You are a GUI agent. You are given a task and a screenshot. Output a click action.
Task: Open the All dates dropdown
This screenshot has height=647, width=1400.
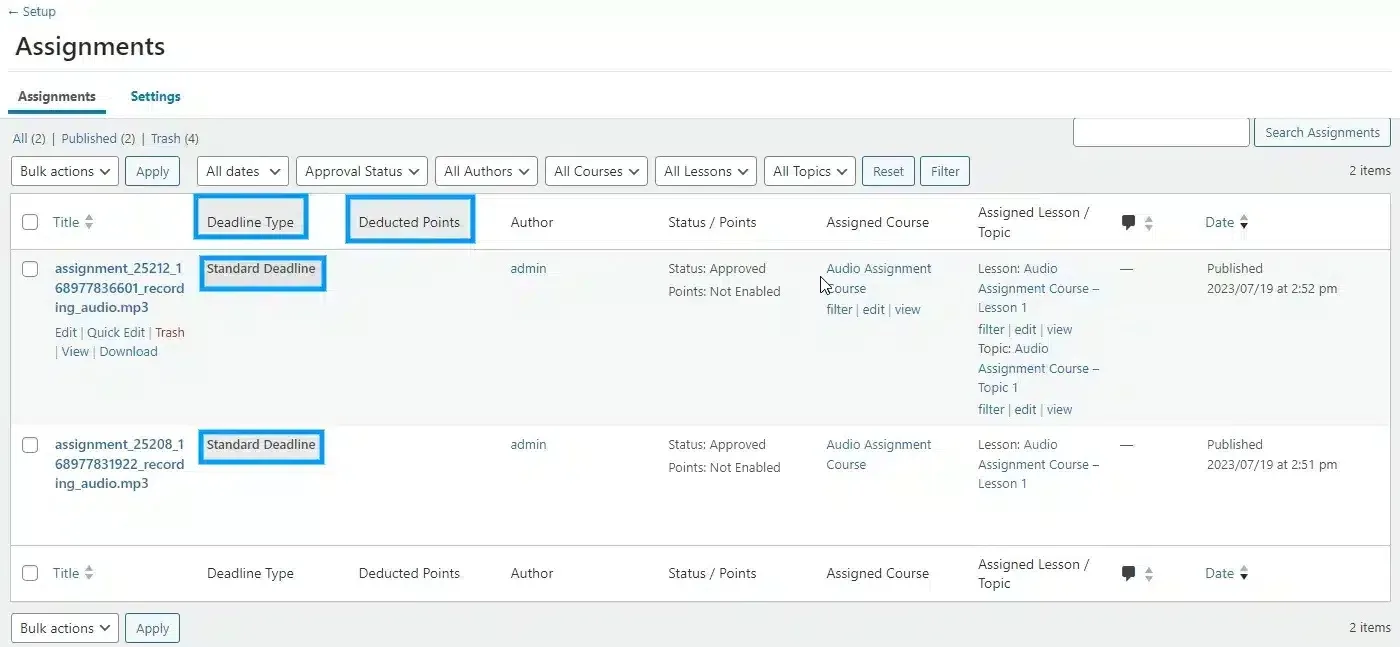[241, 171]
